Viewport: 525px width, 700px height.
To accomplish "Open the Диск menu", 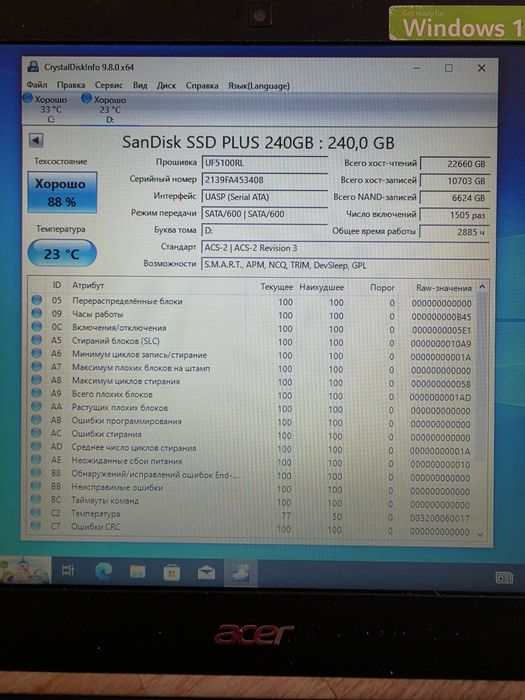I will point(166,85).
